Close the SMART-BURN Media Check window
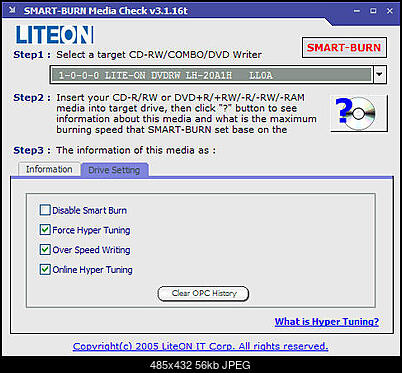The width and height of the screenshot is (402, 373). (x=390, y=11)
